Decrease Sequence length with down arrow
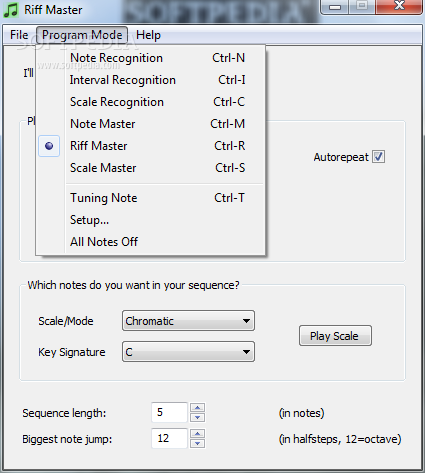425x473 pixels. (198, 417)
